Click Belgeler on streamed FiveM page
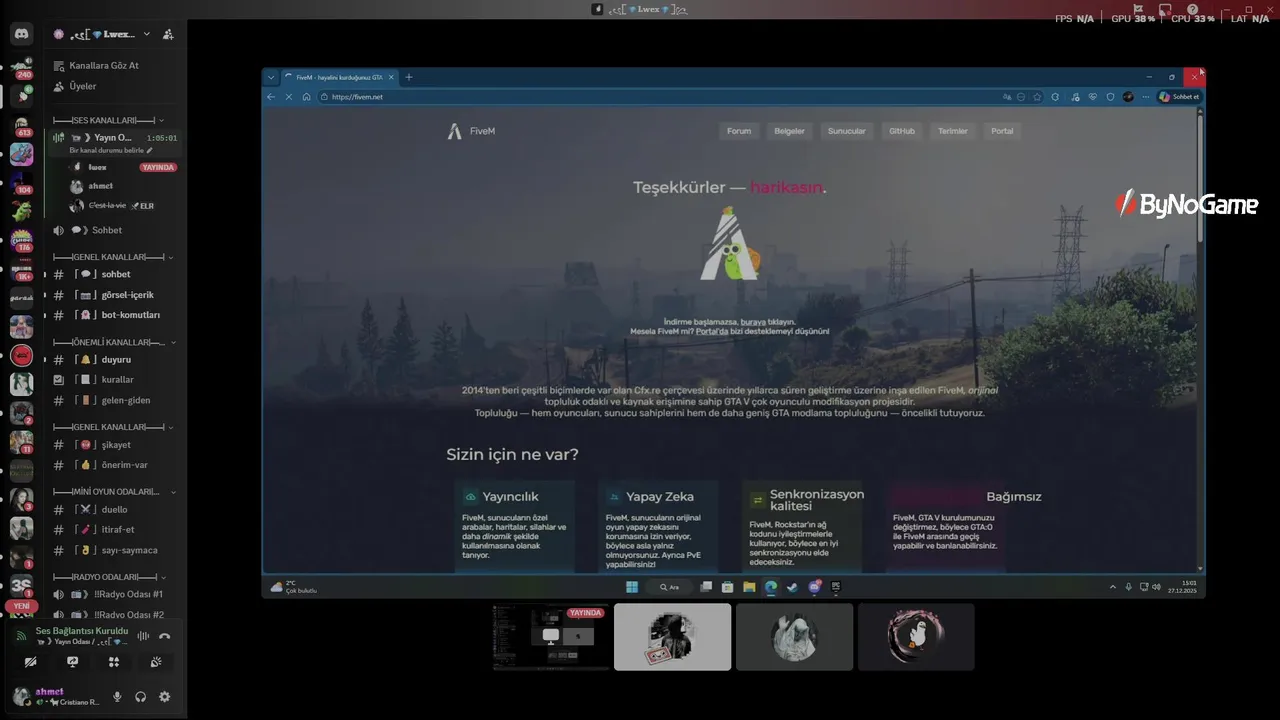Screen dimensions: 1280x720 789,131
